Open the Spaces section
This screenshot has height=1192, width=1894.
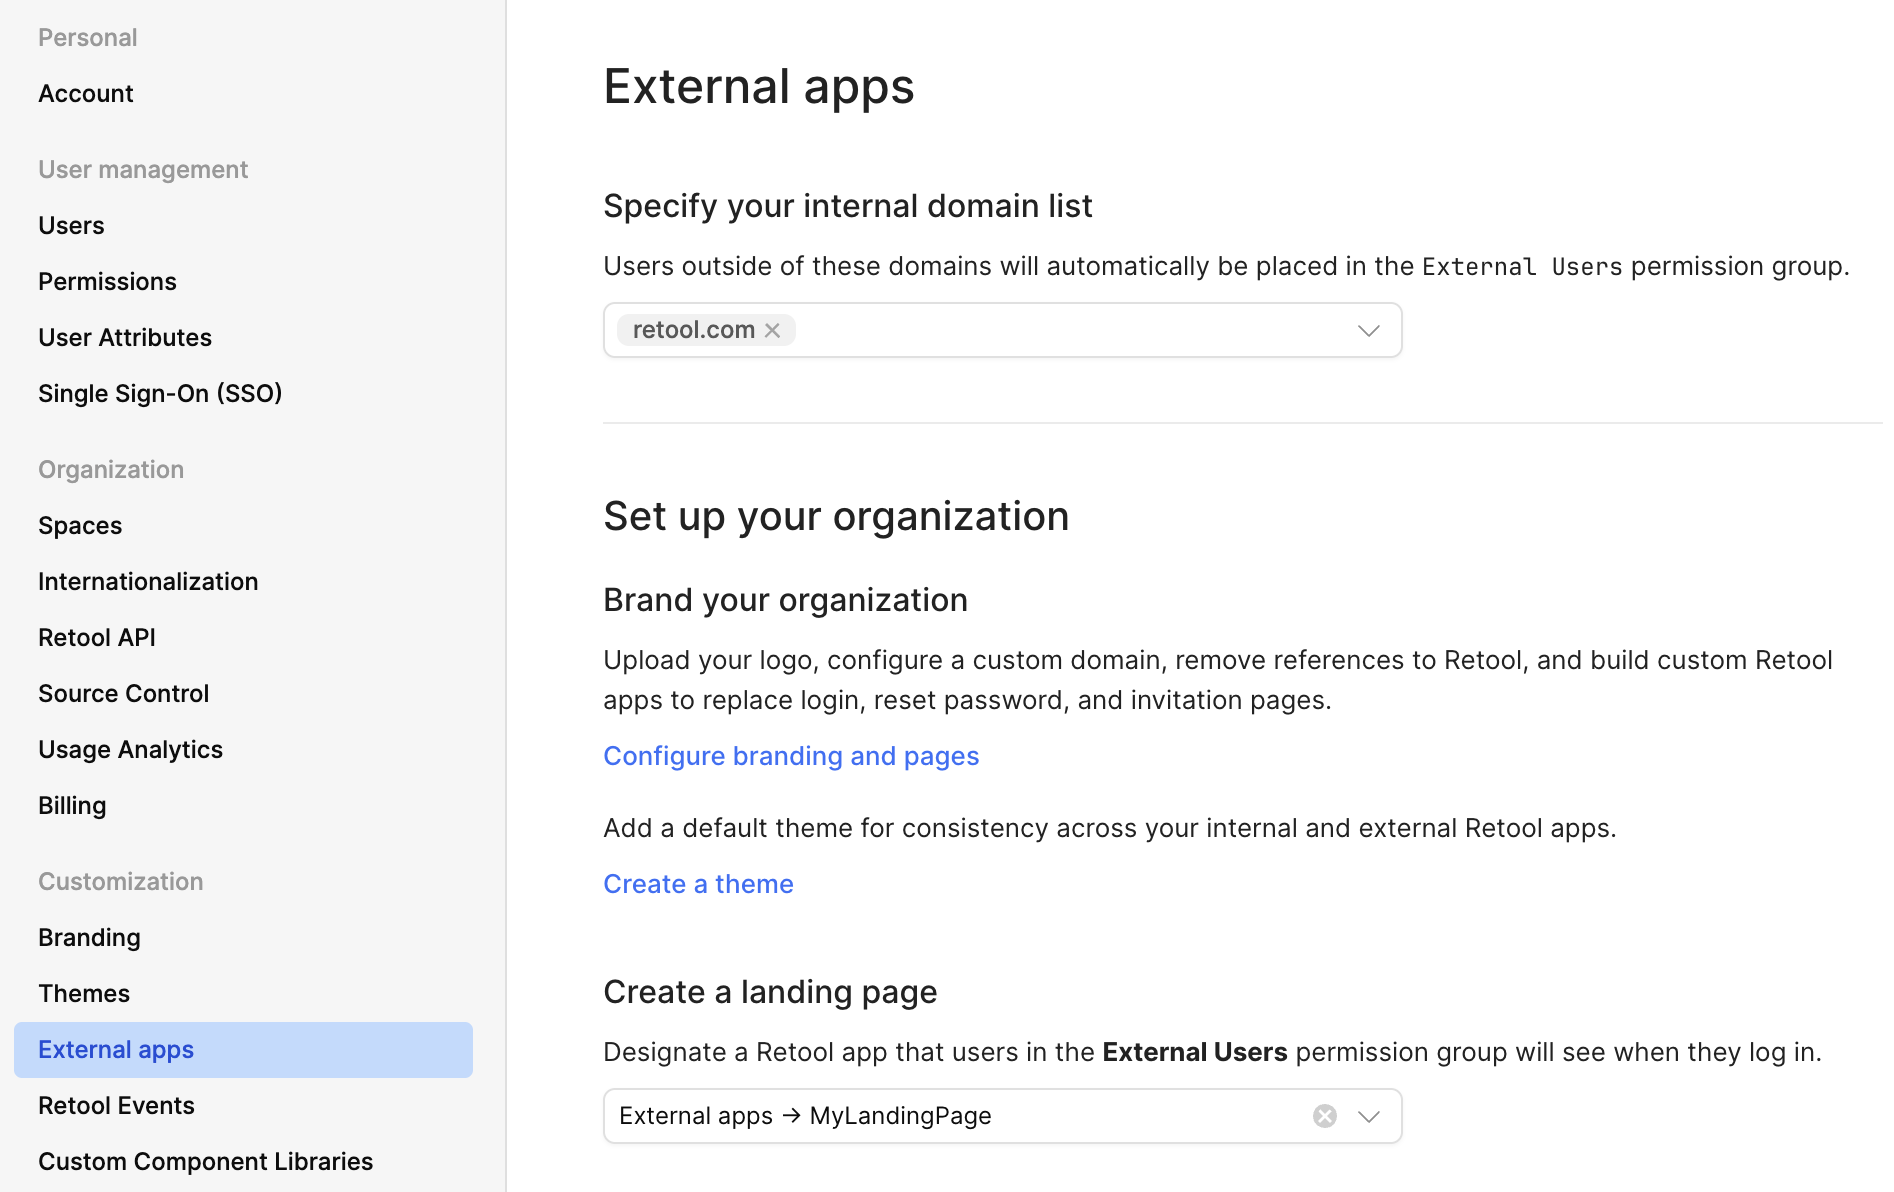tap(80, 526)
